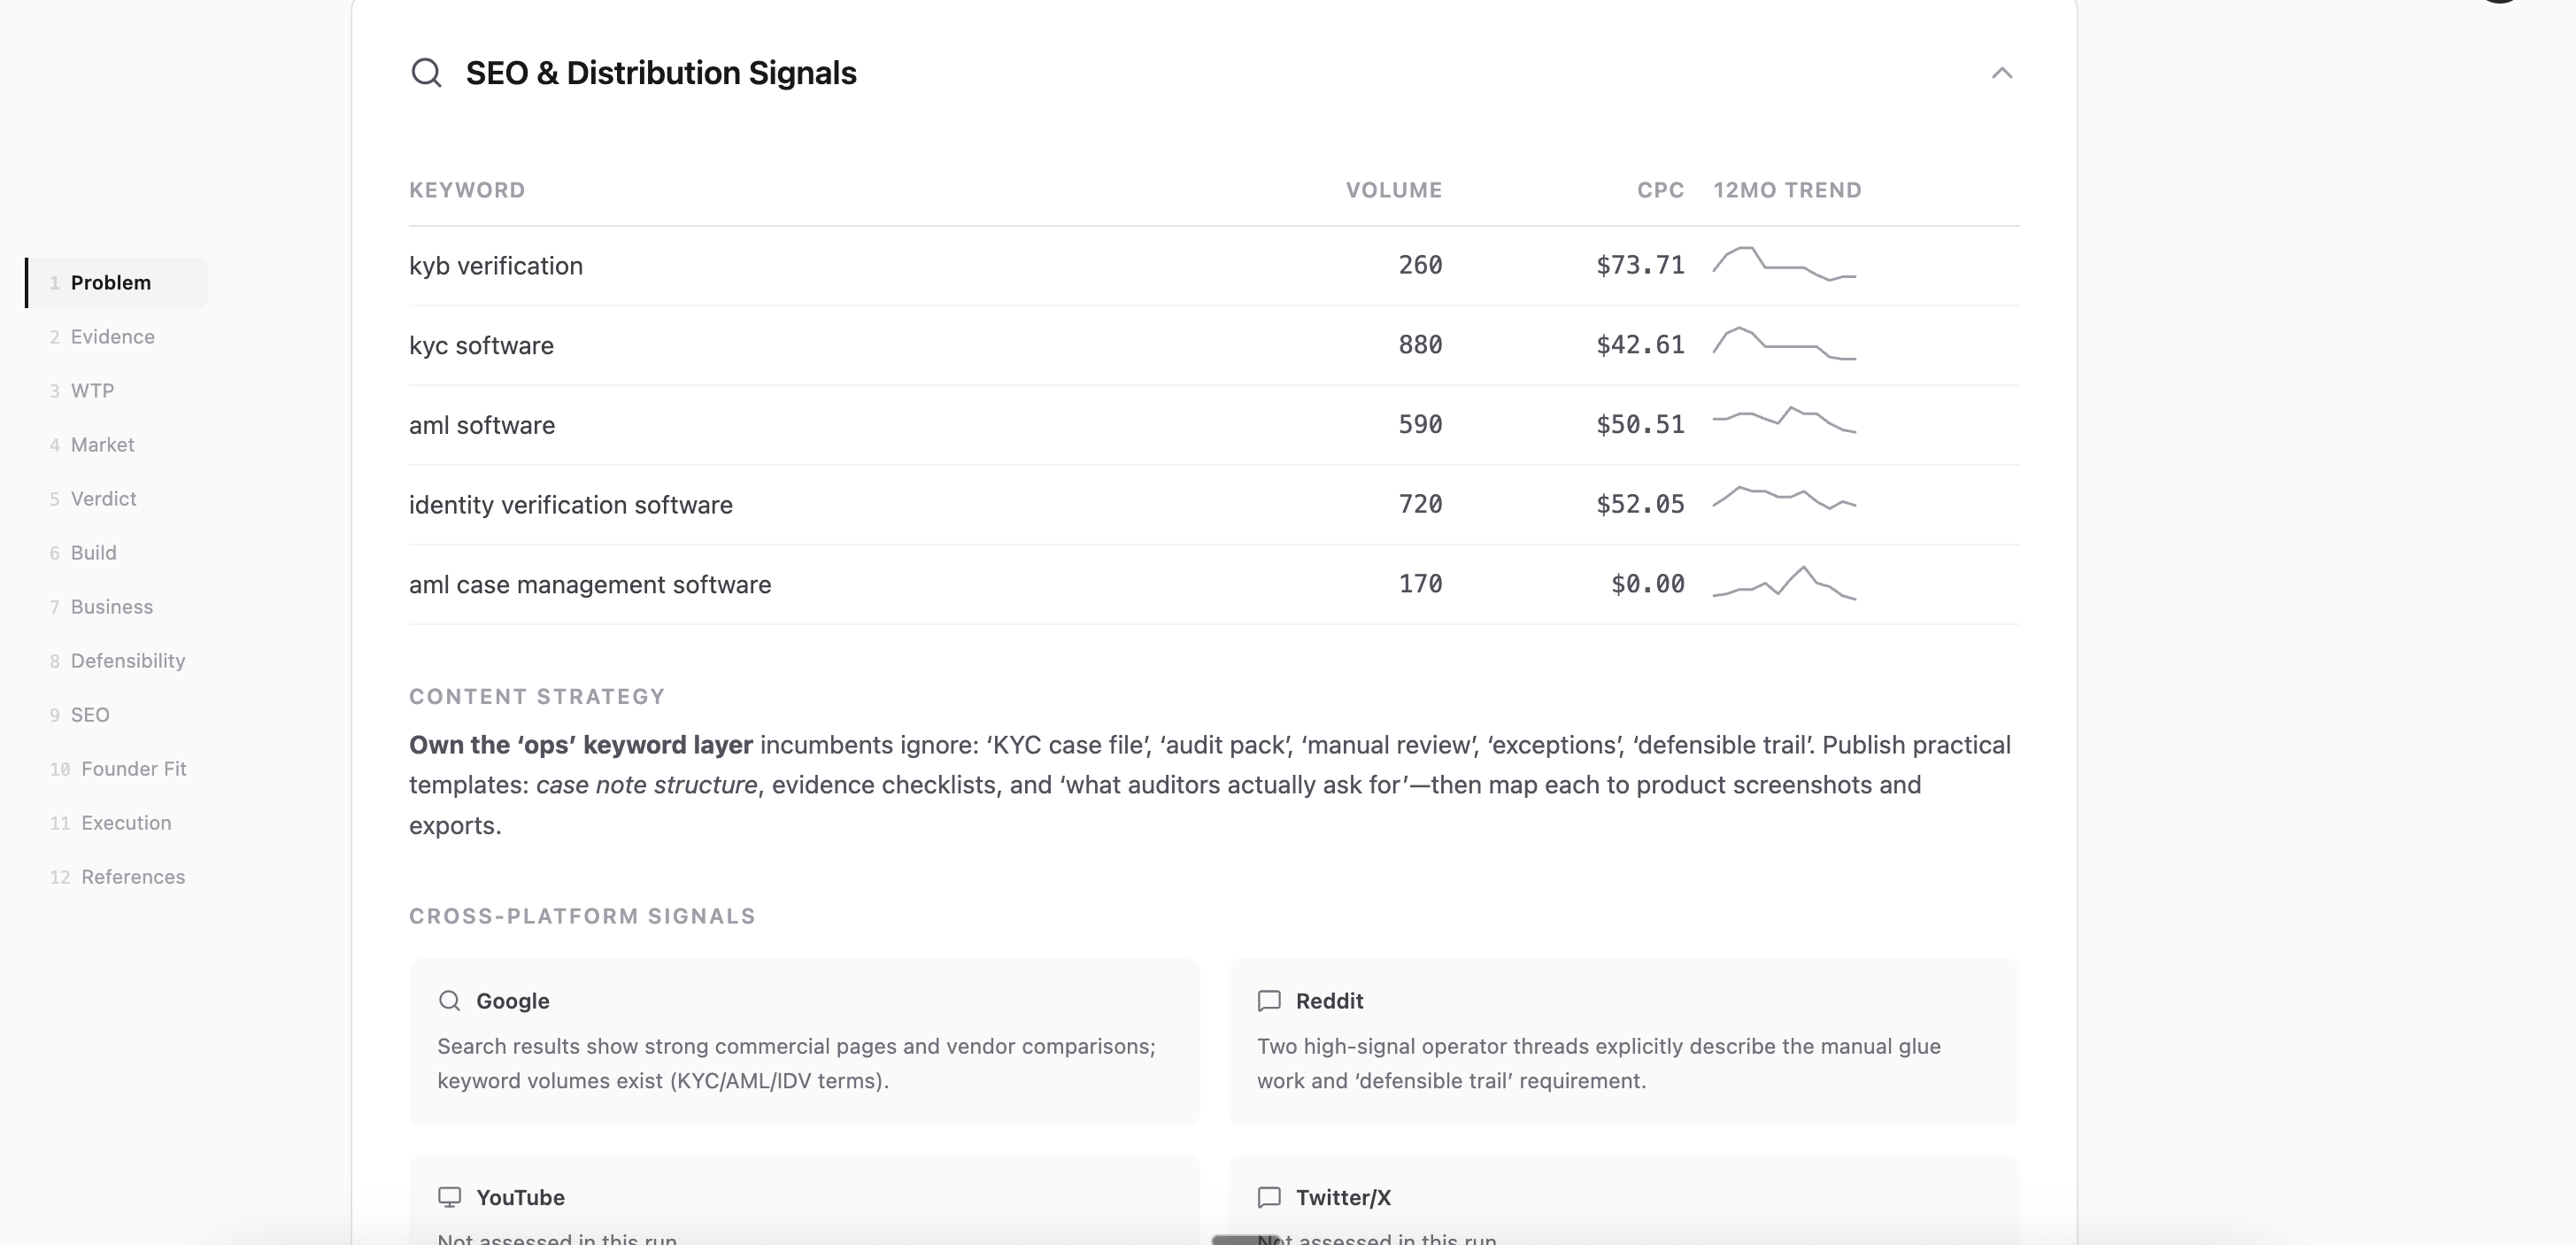
Task: Collapse the SEO & Distribution Signals section
Action: pyautogui.click(x=2001, y=73)
